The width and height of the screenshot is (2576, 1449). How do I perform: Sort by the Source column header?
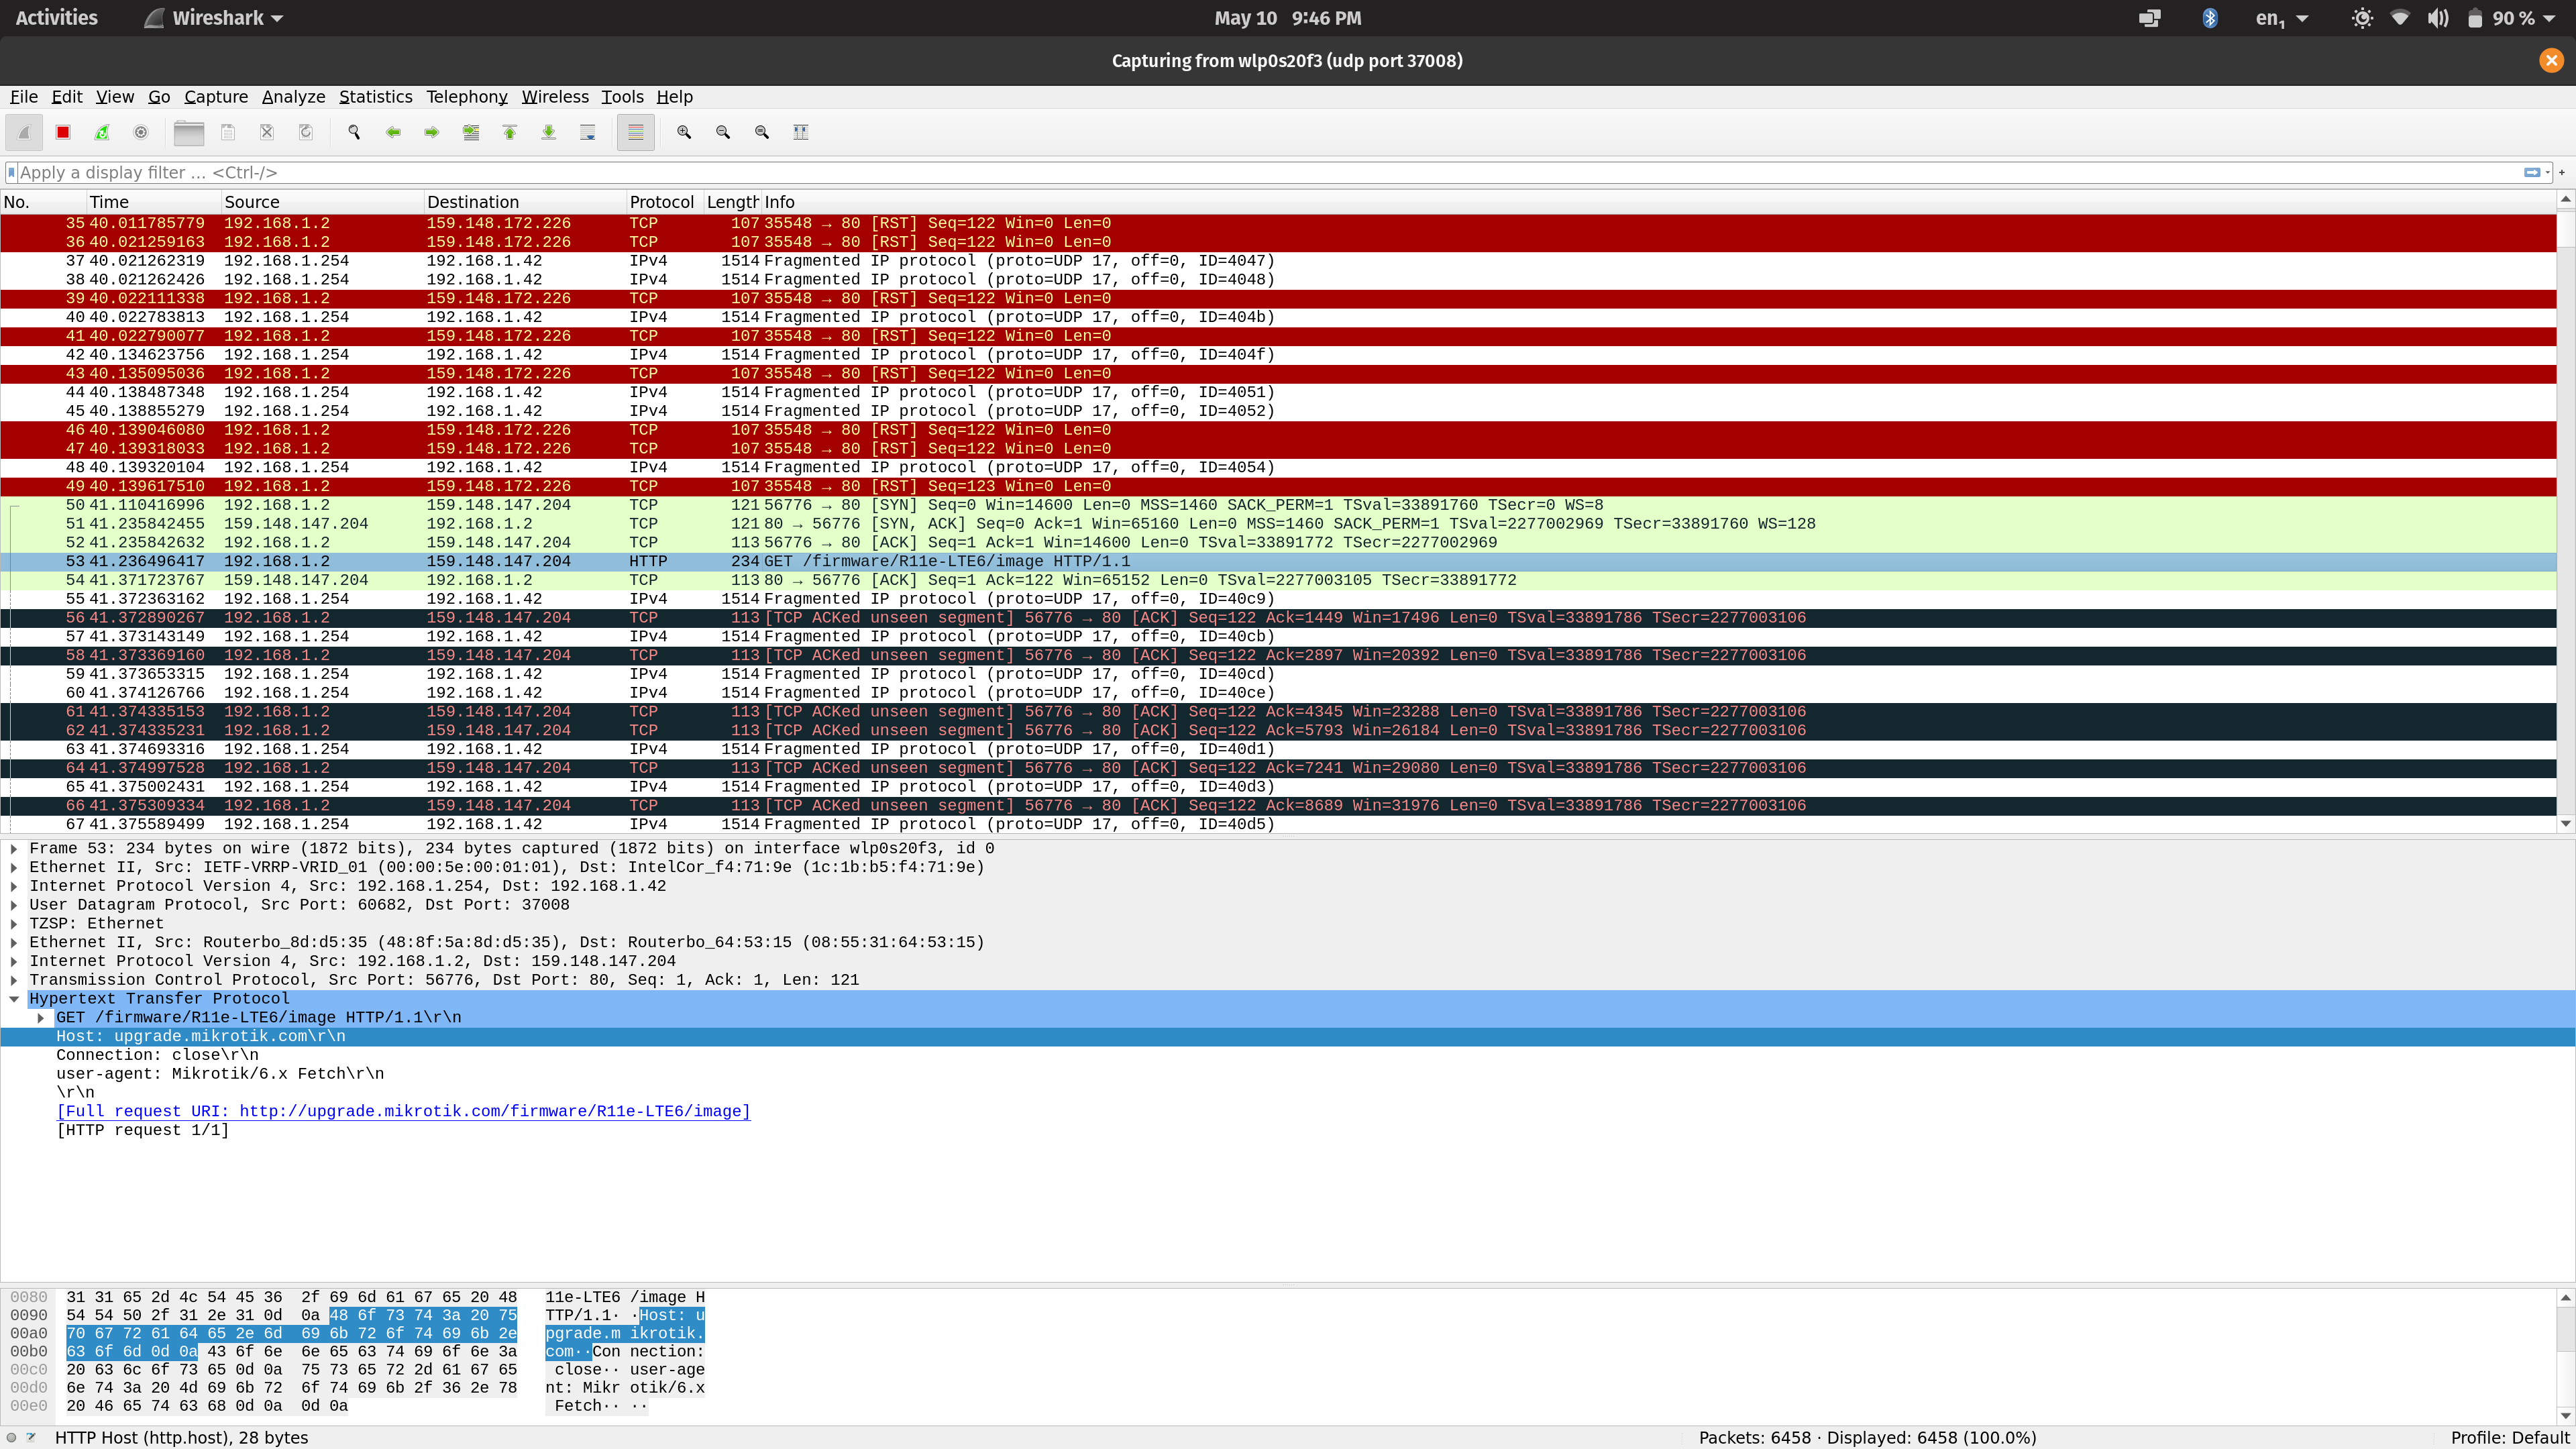[x=322, y=202]
